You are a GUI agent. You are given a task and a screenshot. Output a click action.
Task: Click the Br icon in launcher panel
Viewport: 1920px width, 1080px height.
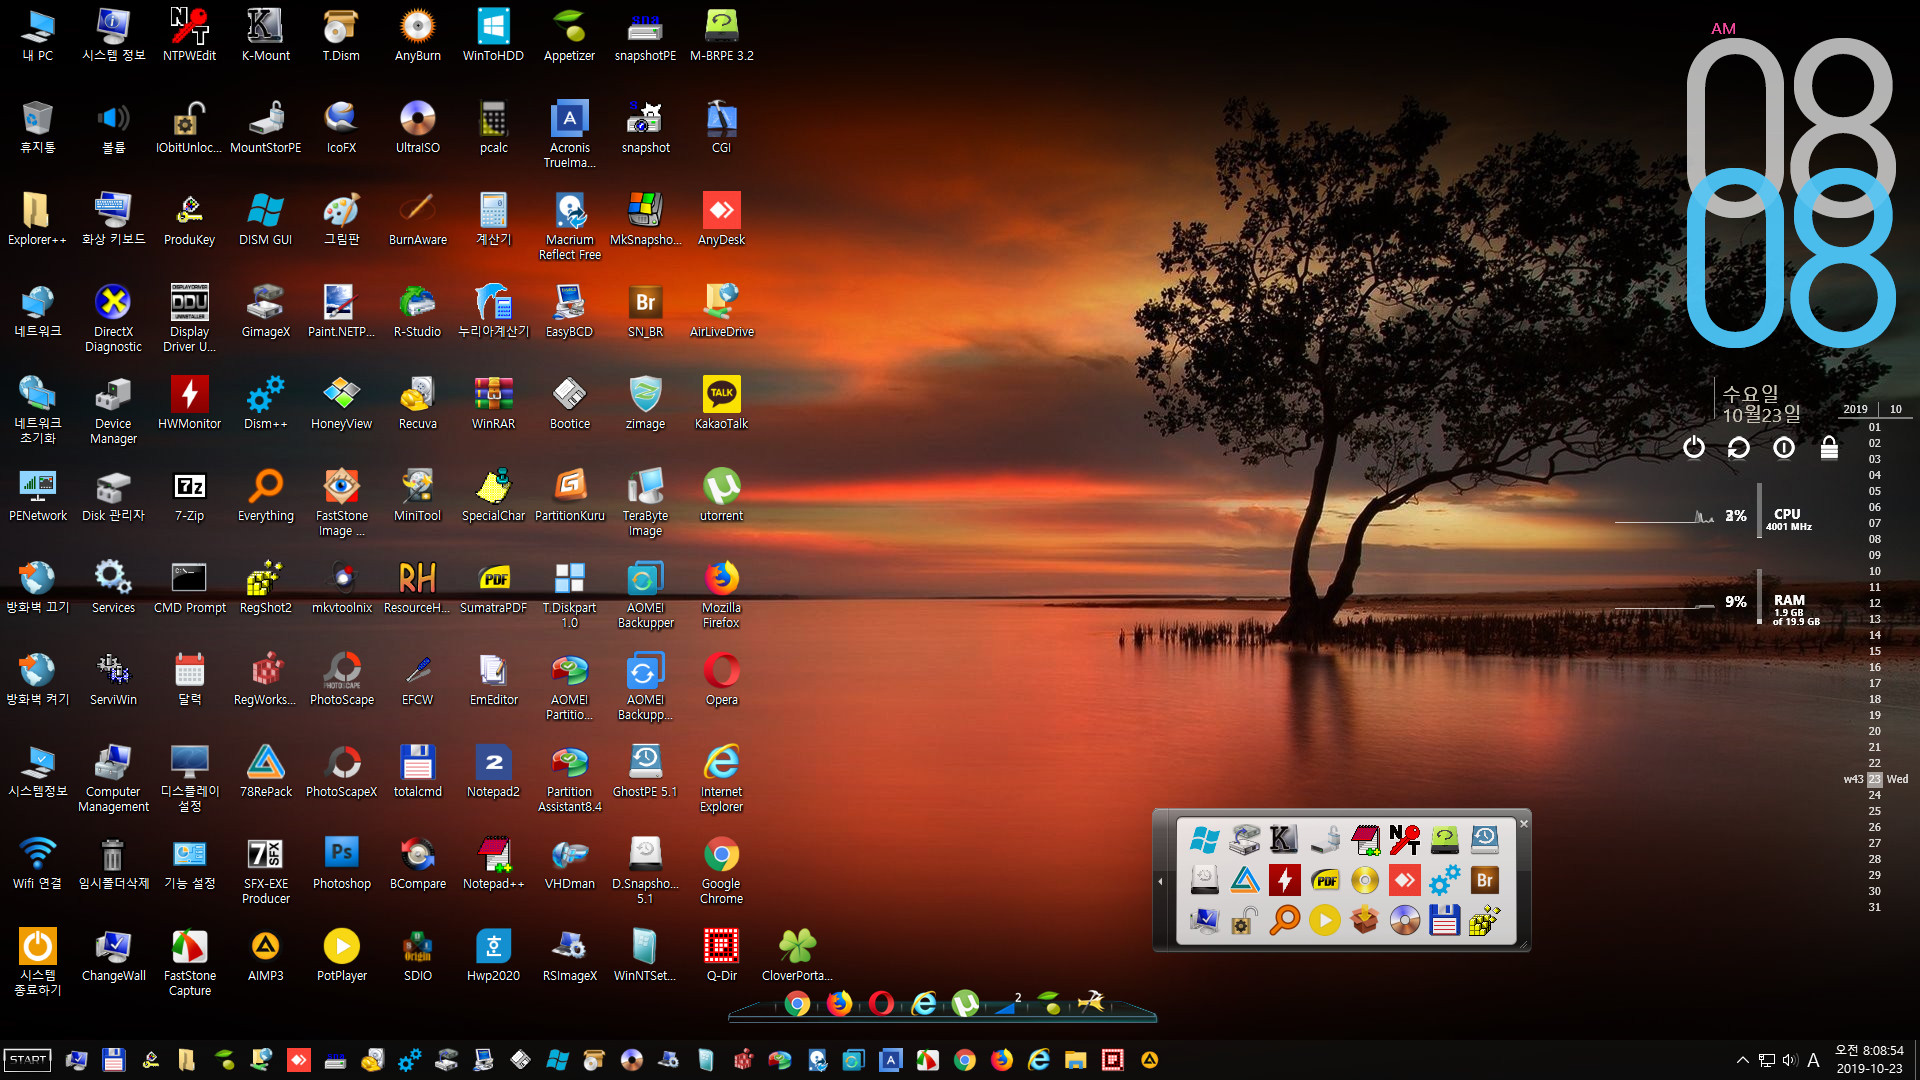pos(1484,880)
